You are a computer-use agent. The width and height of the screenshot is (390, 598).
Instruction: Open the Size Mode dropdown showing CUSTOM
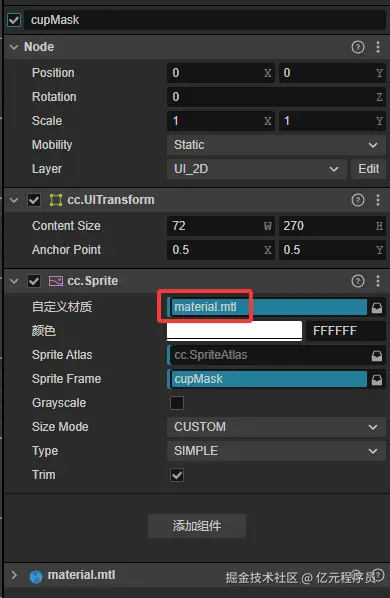(x=276, y=427)
